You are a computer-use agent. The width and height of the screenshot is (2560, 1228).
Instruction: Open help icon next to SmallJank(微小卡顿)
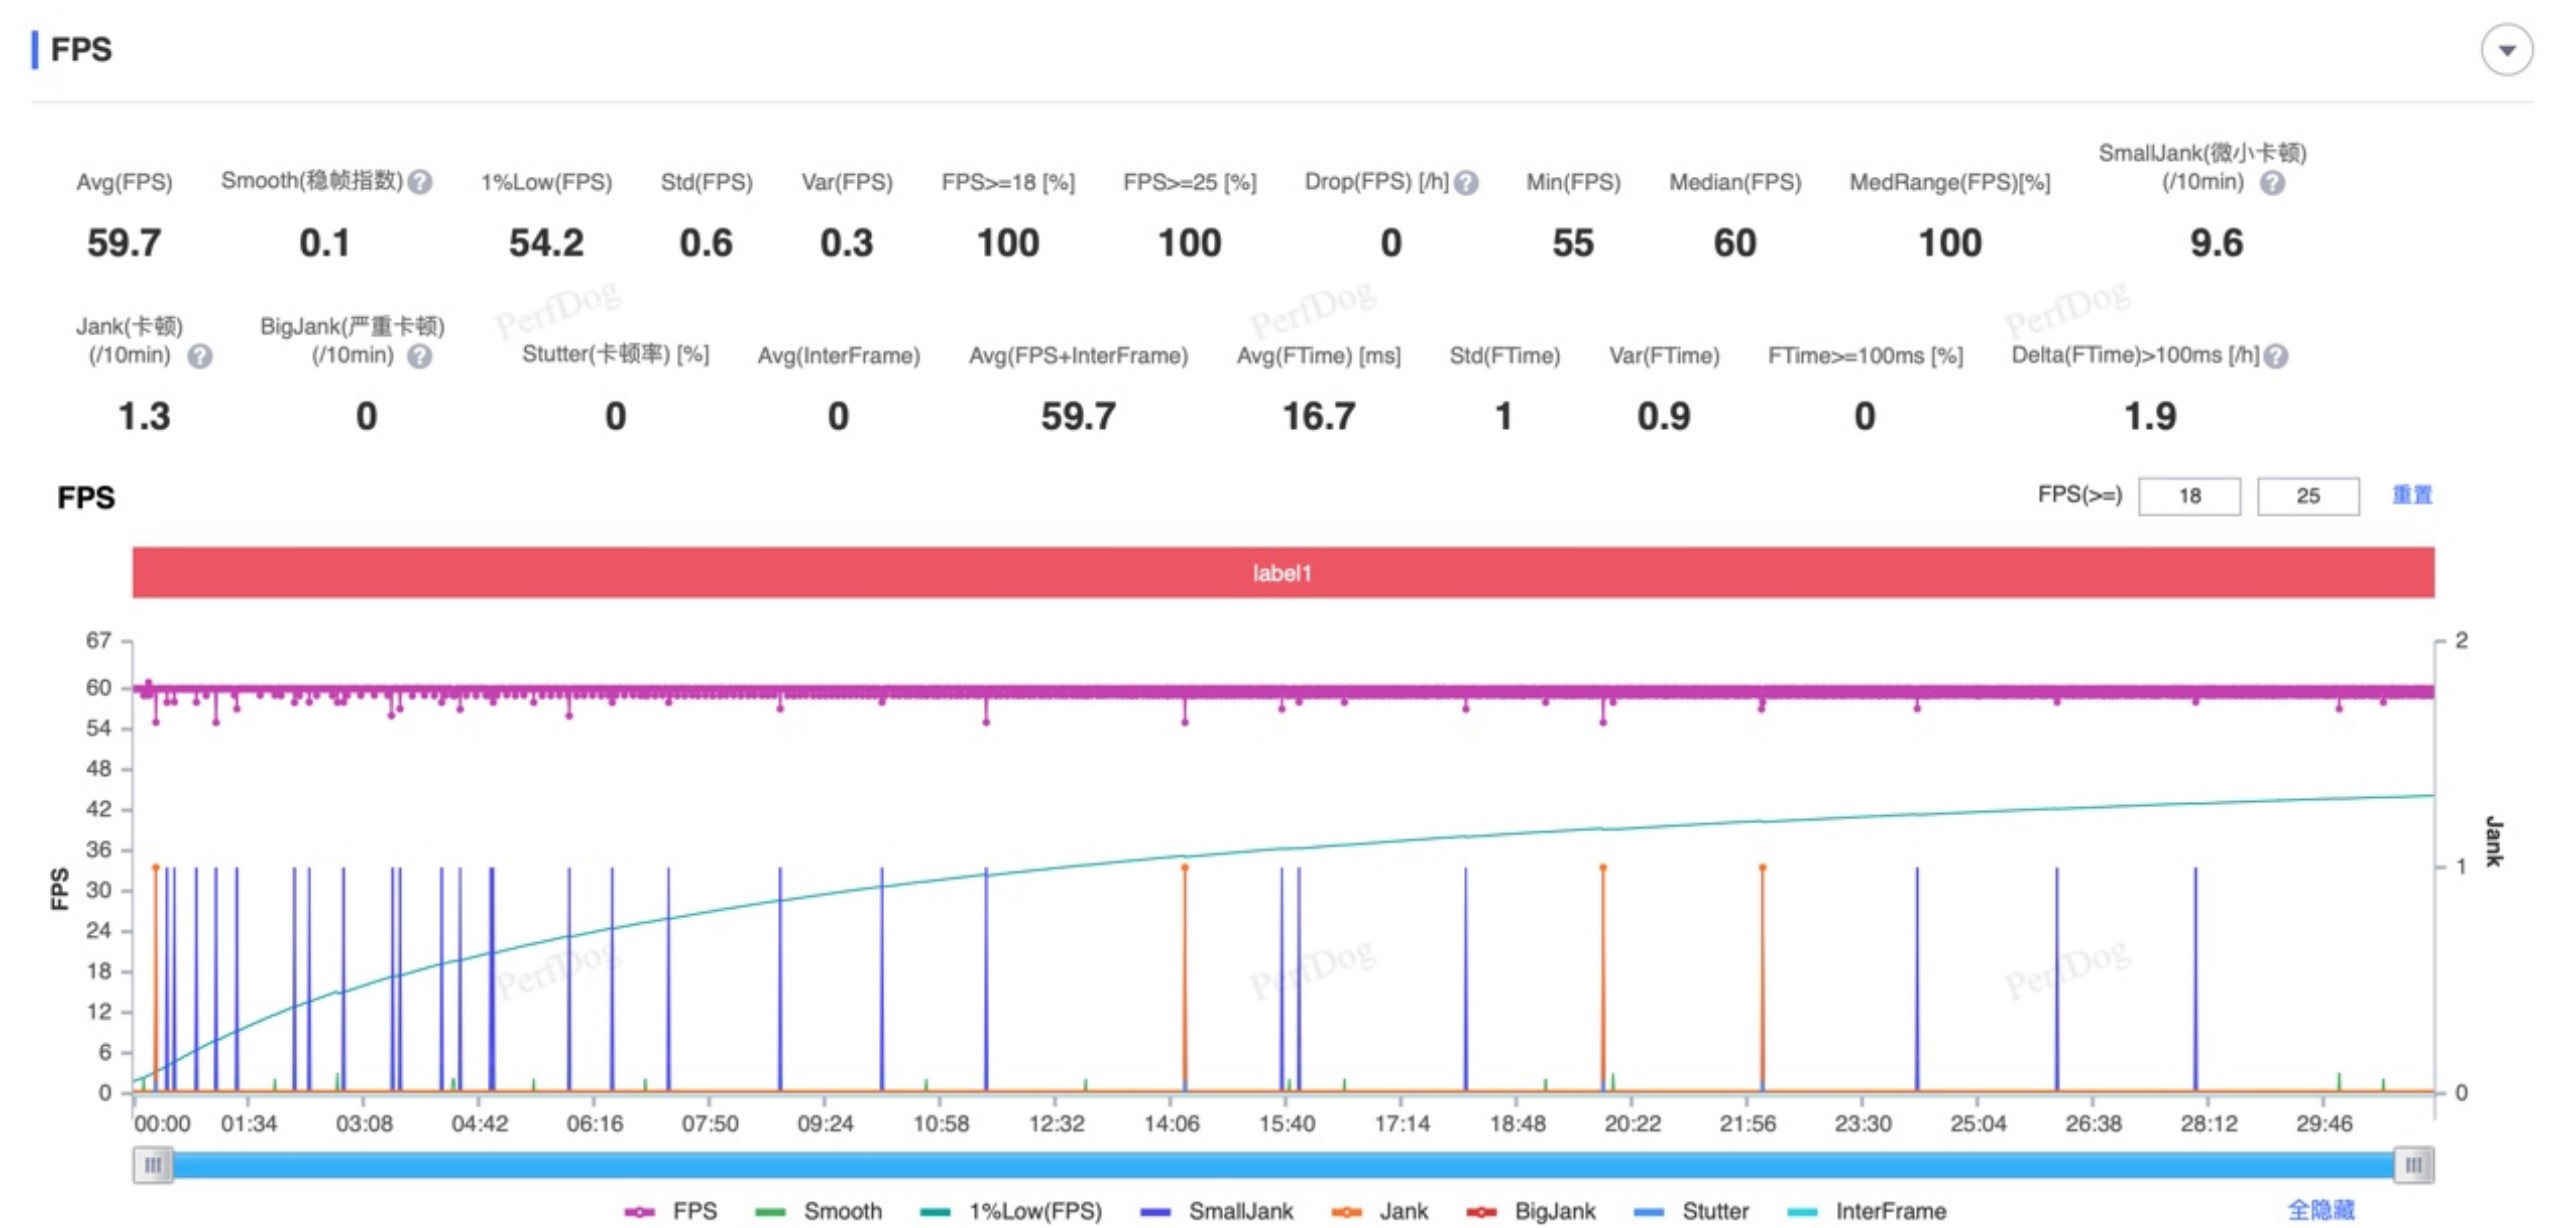(2271, 183)
